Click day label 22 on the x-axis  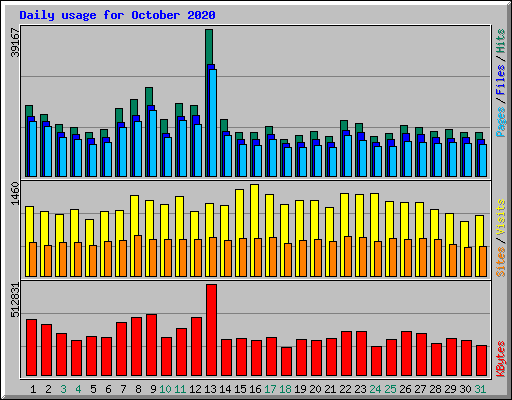[x=345, y=389]
